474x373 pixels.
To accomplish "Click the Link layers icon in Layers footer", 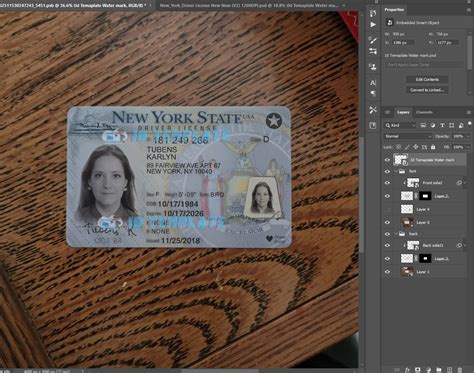I will click(397, 370).
